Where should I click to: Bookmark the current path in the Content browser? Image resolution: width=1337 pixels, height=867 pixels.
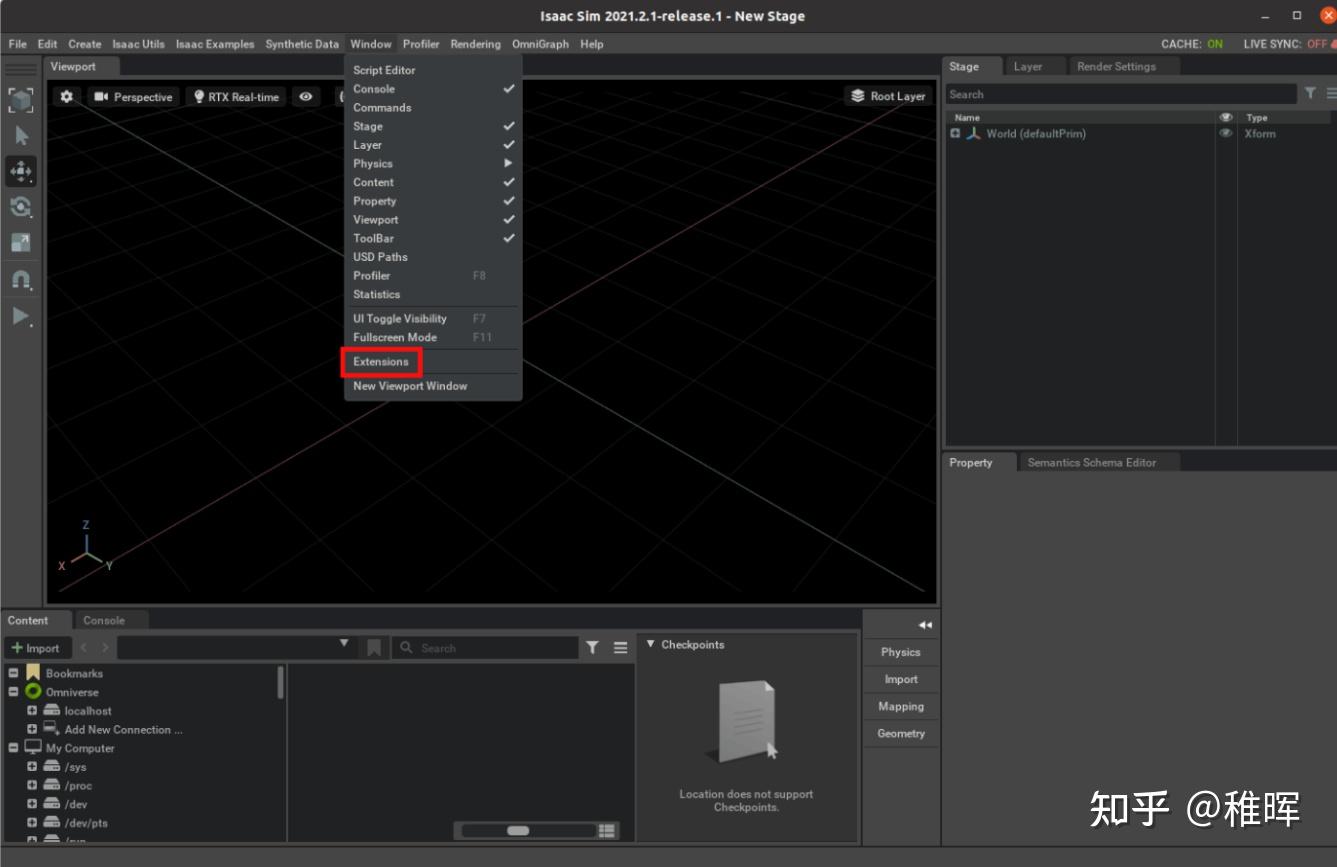[x=374, y=648]
